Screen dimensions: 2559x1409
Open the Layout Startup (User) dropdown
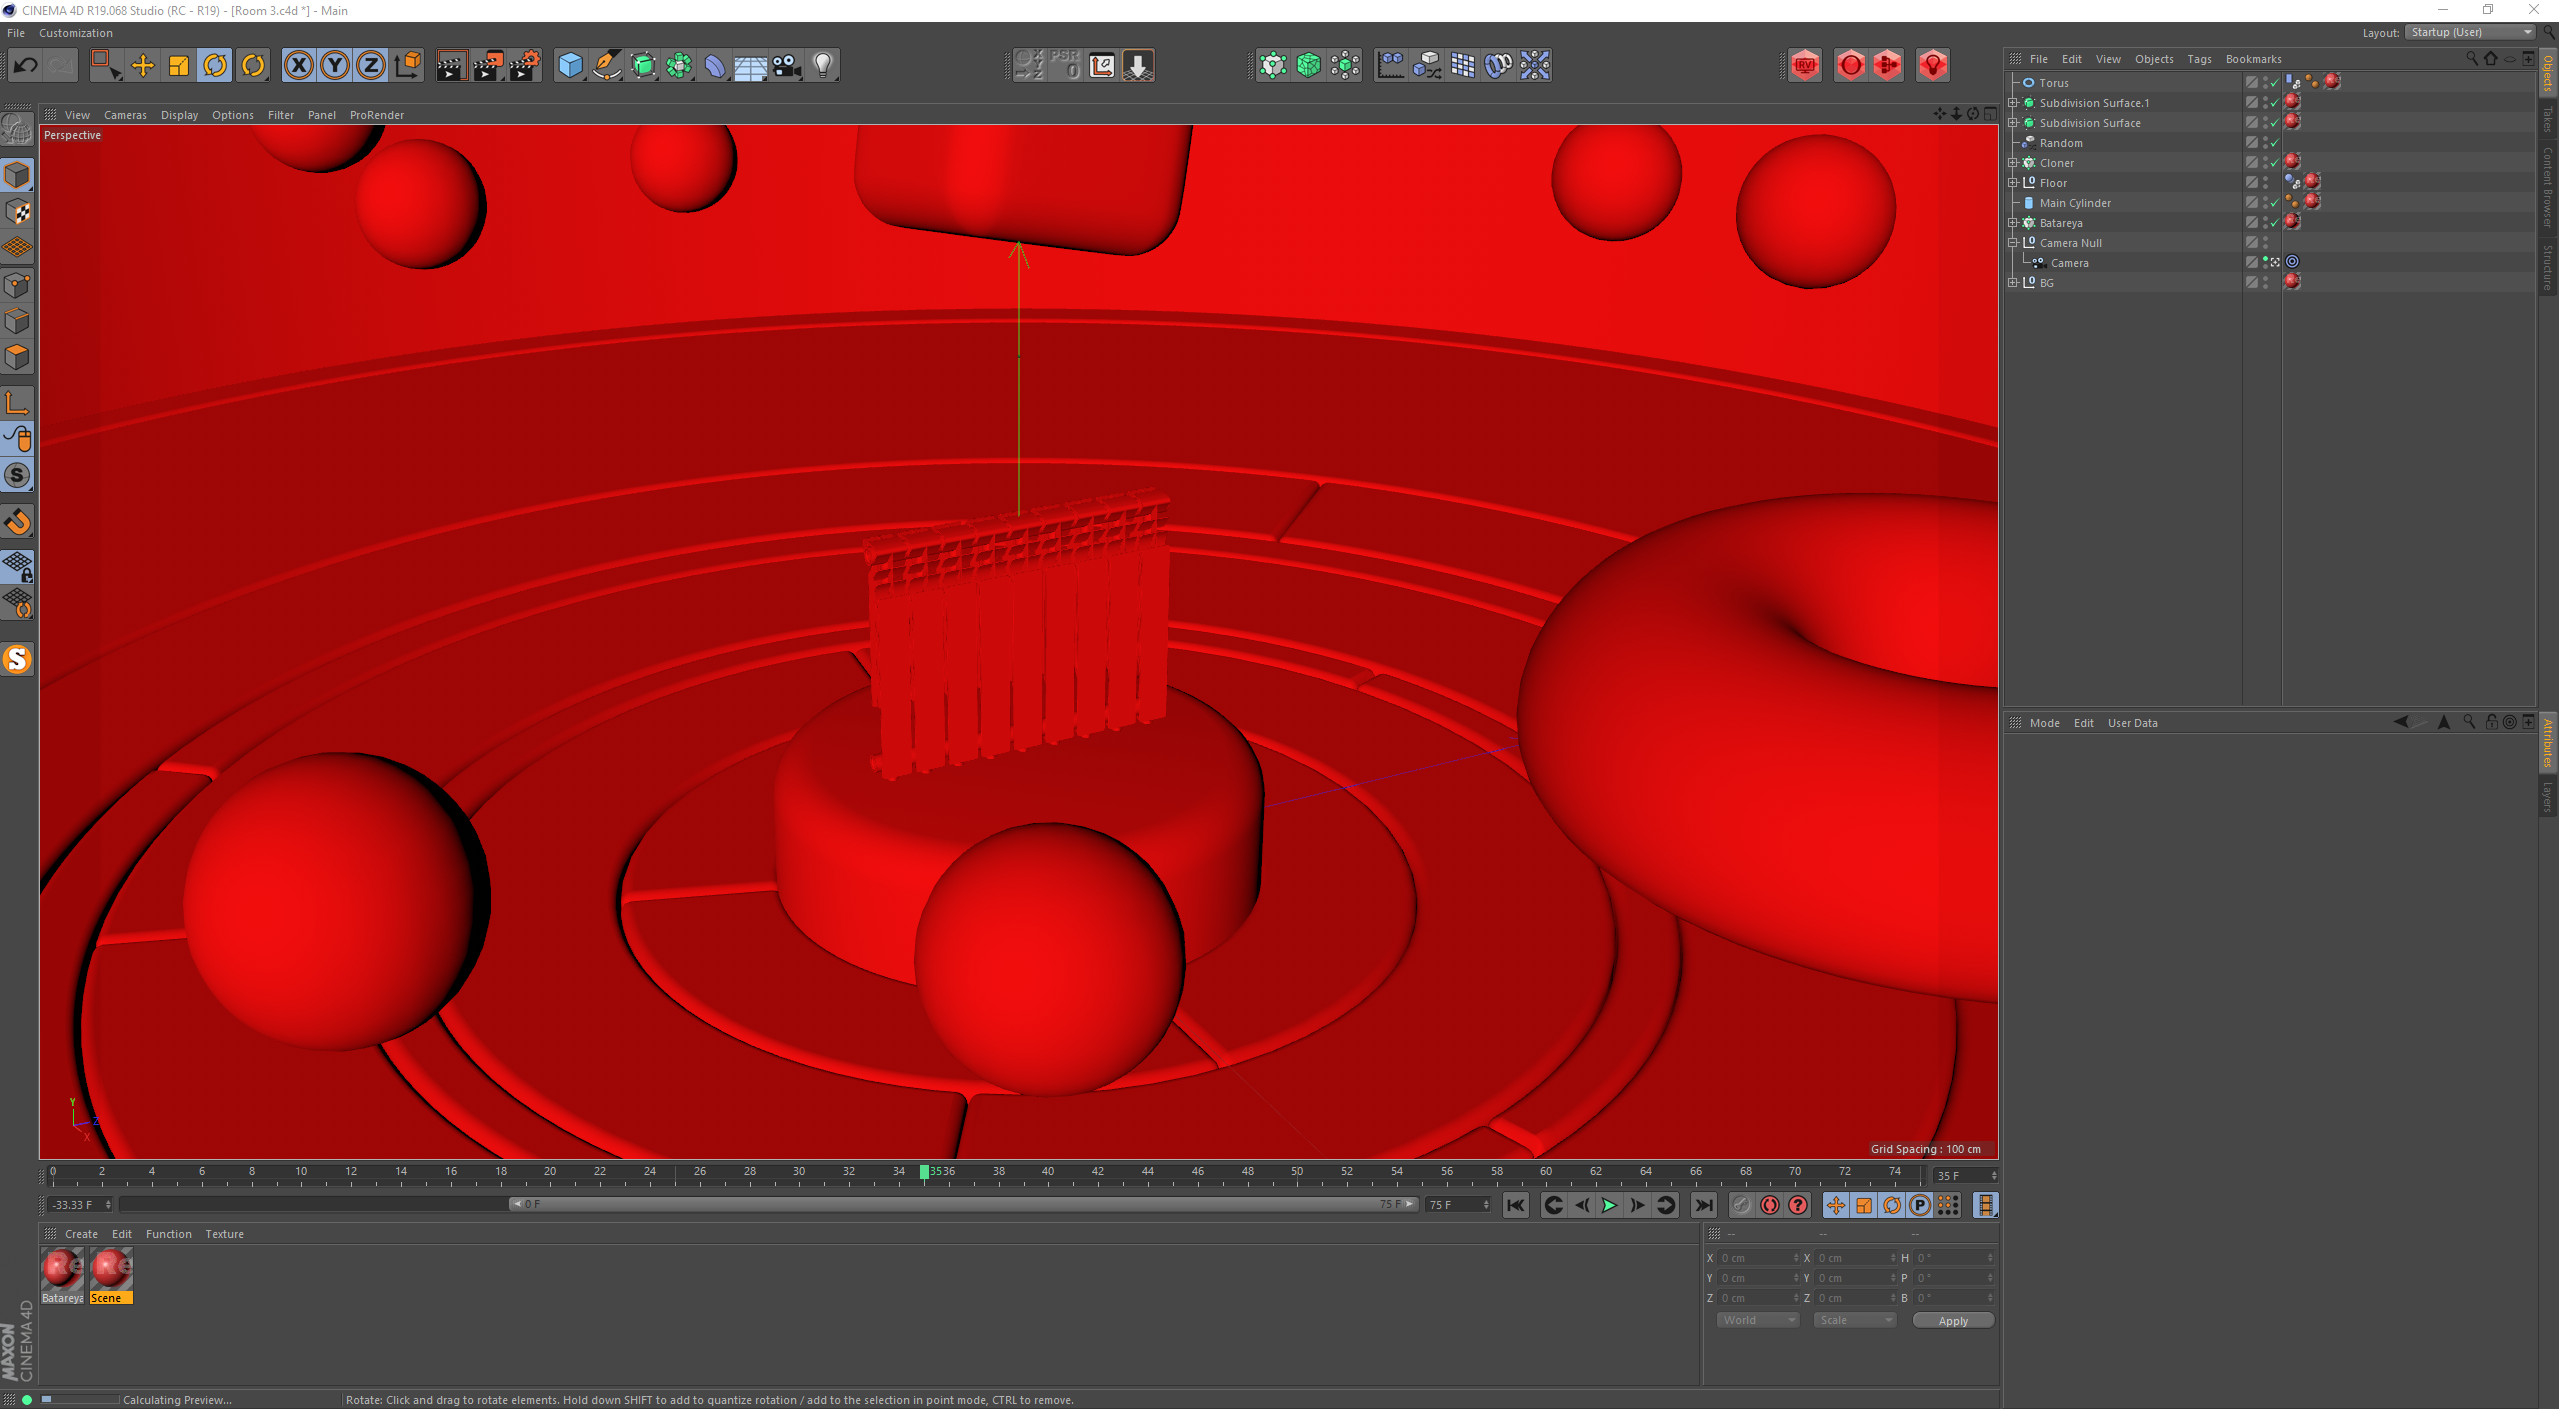click(2470, 32)
